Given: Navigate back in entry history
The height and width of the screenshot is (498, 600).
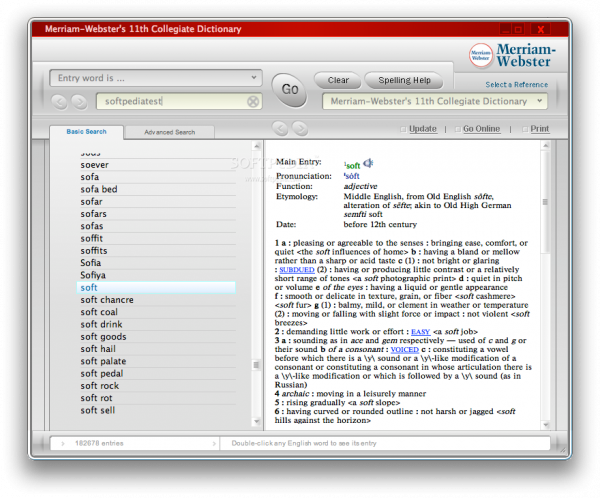Looking at the screenshot, I should pyautogui.click(x=280, y=129).
